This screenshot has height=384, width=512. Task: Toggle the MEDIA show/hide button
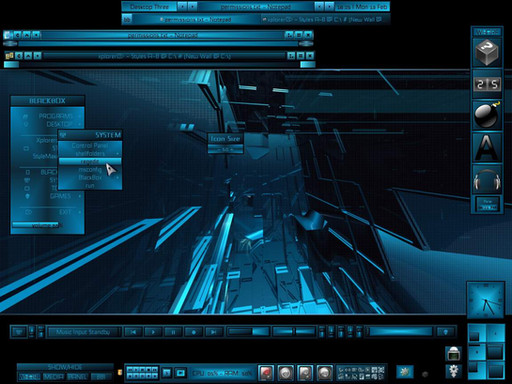coord(54,377)
